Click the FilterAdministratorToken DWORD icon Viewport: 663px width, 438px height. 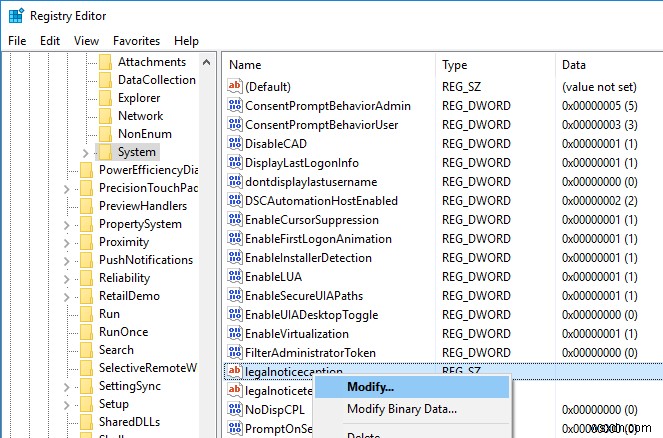(235, 353)
